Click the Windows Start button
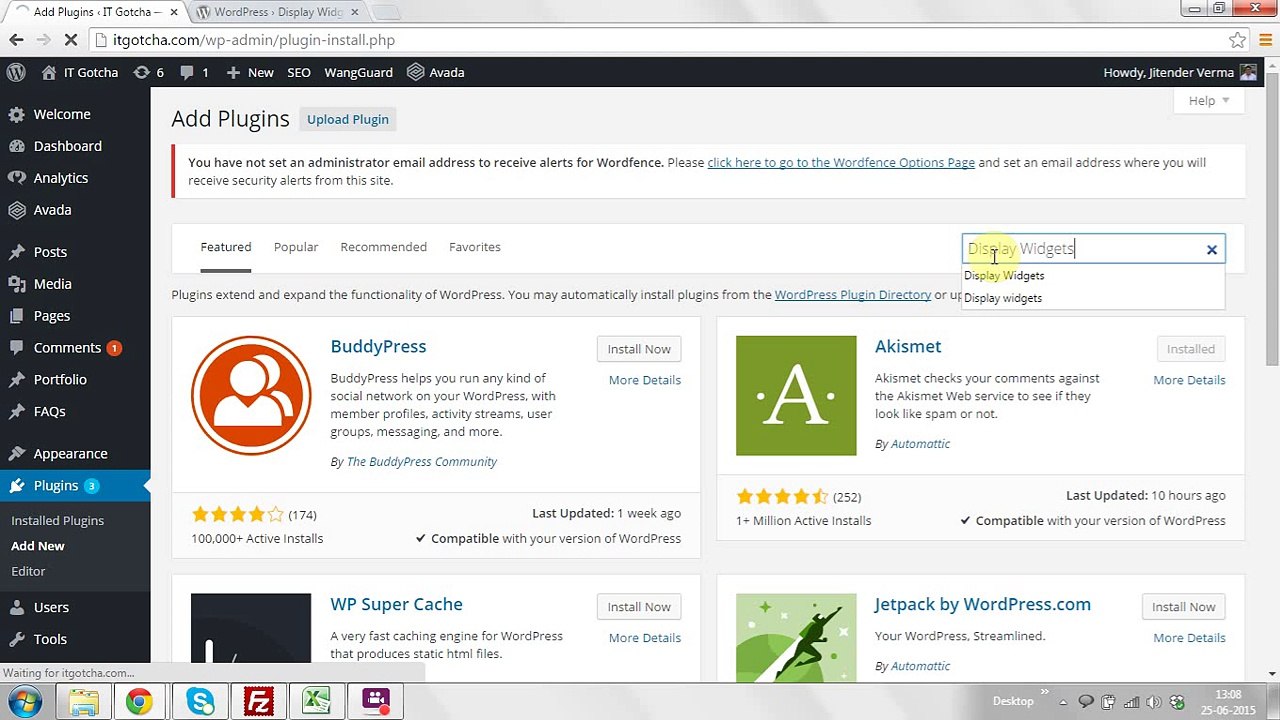 point(23,701)
